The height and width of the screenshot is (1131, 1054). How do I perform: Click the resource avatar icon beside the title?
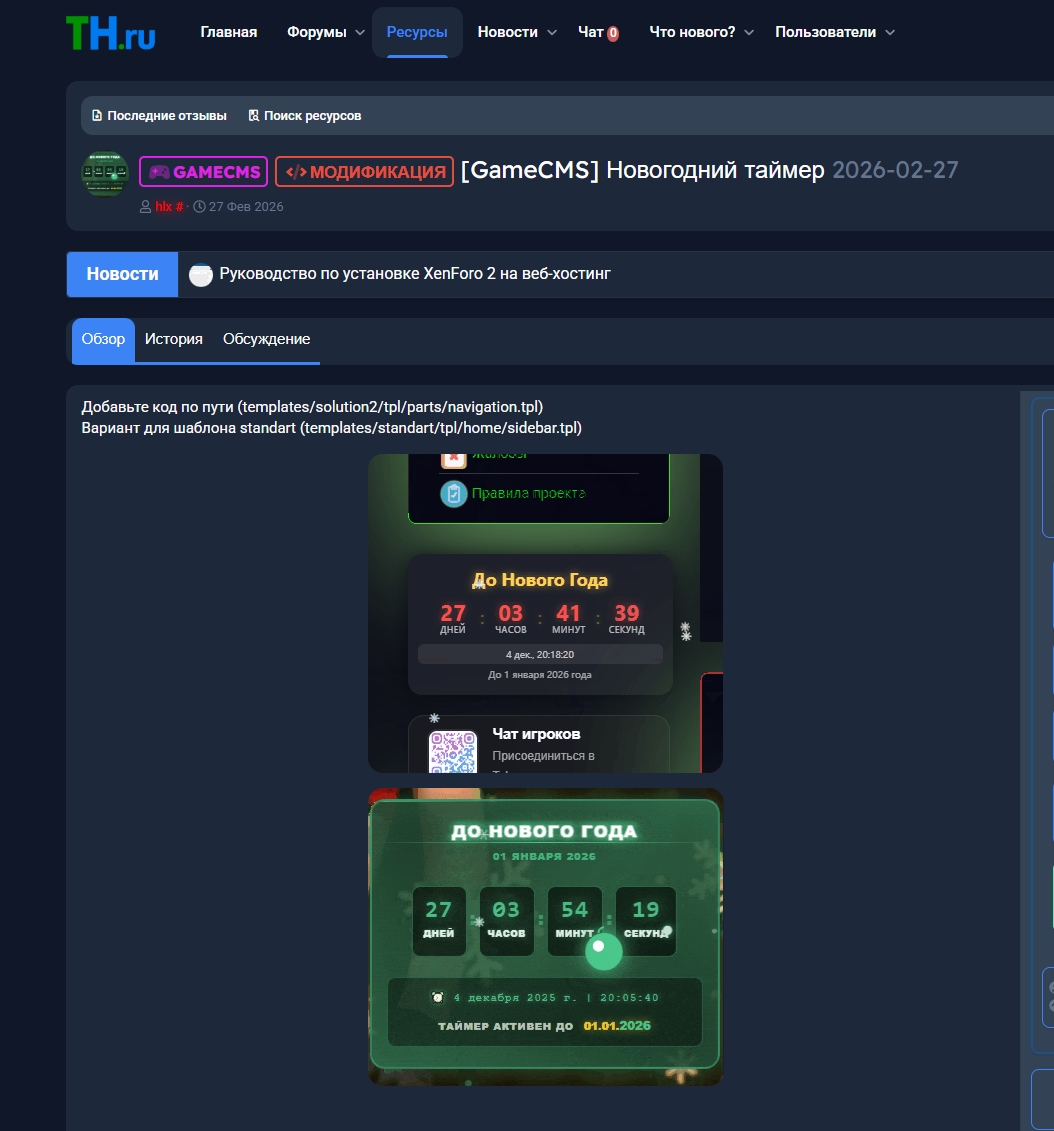coord(105,174)
